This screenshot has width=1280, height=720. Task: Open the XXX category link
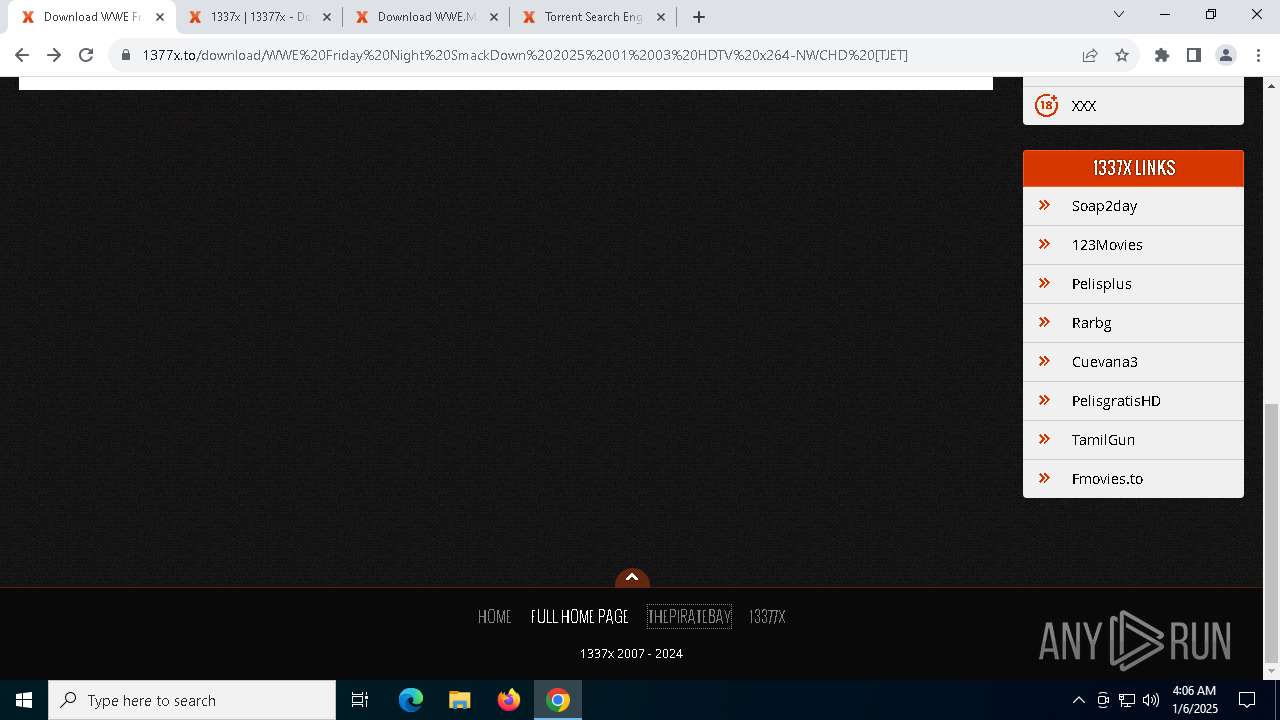[1084, 106]
